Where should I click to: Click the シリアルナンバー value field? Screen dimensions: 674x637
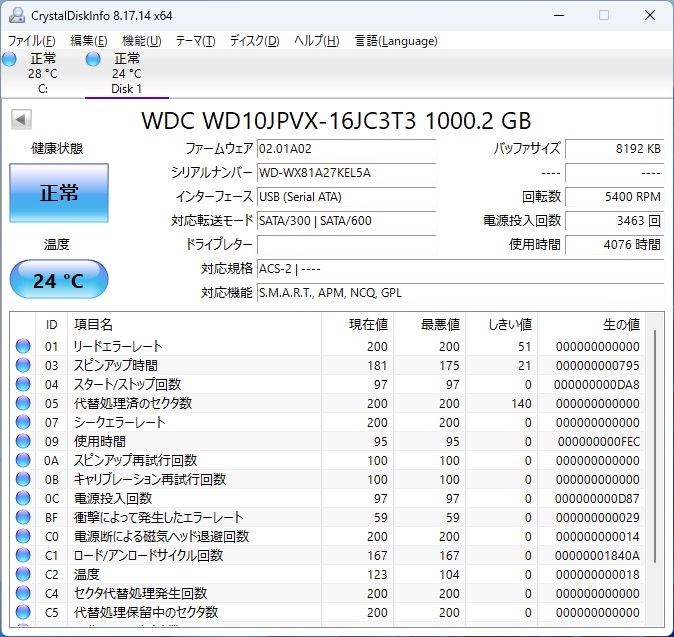tap(346, 172)
